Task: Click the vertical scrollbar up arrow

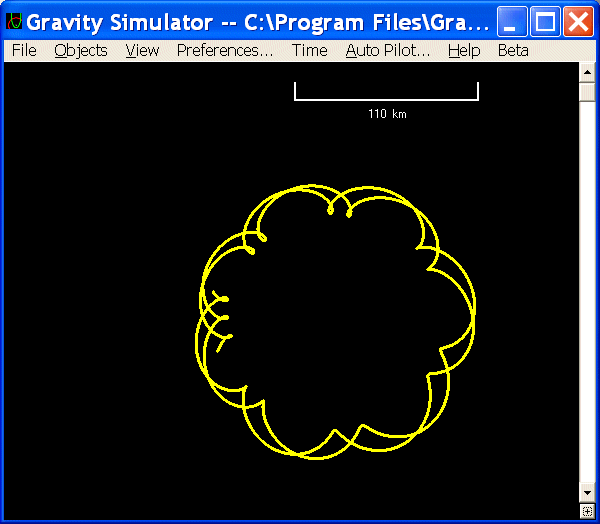Action: coord(587,72)
